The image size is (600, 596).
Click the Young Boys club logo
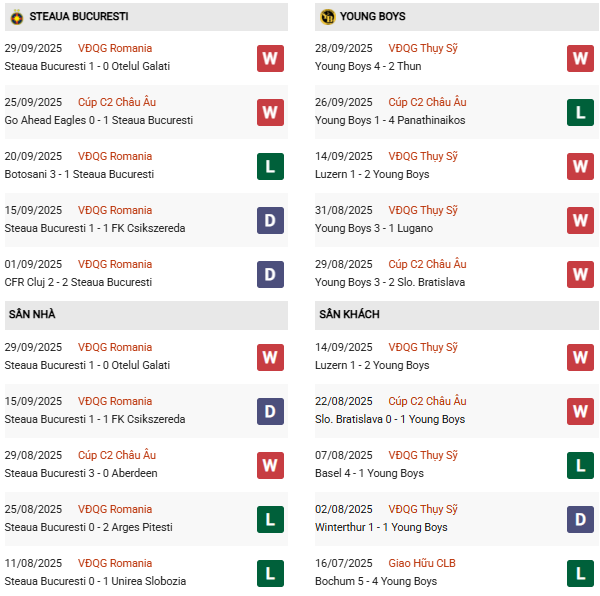pos(327,17)
